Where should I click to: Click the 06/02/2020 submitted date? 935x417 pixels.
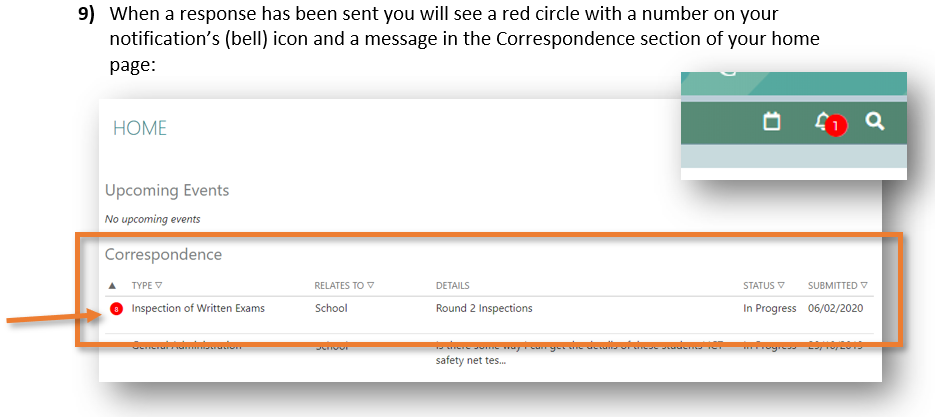[835, 308]
